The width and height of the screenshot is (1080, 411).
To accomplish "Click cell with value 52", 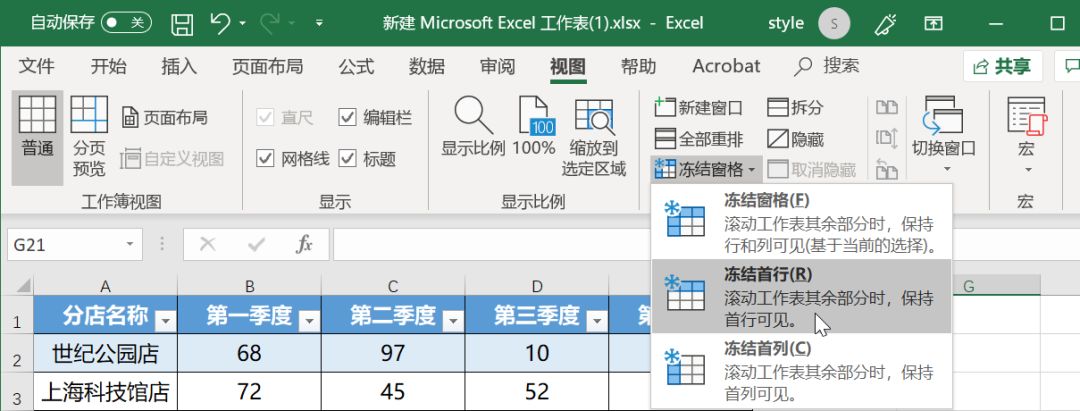I will point(537,392).
